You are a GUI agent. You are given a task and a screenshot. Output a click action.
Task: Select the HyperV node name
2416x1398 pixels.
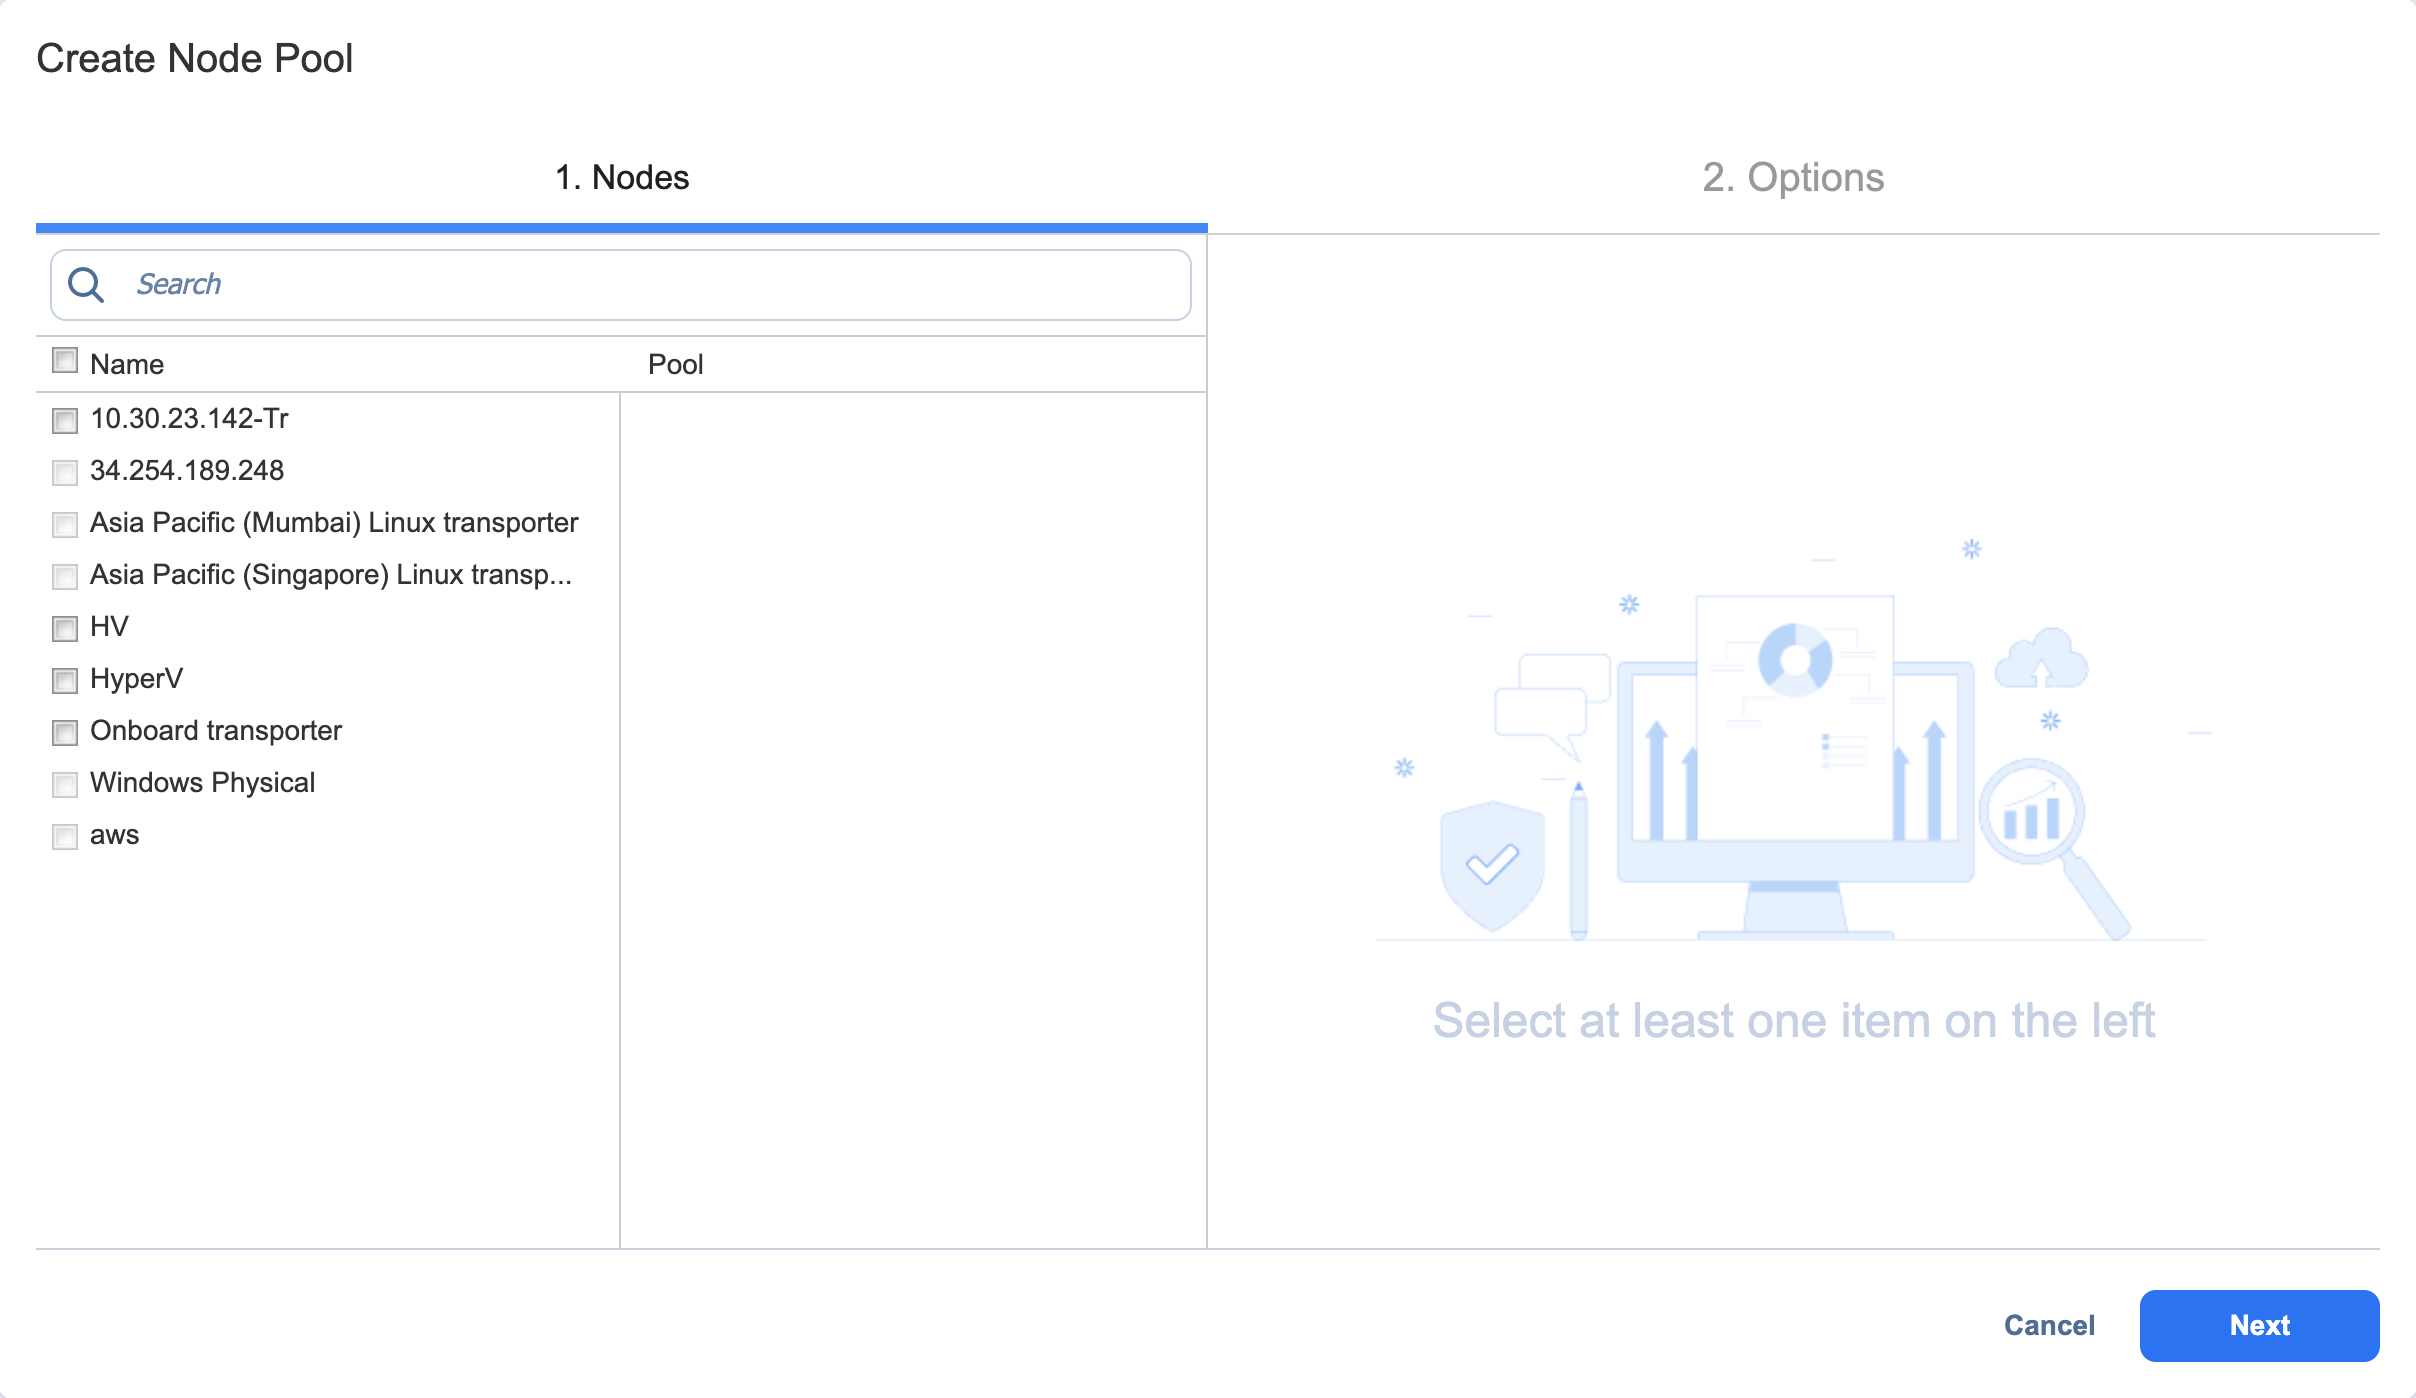click(x=136, y=678)
